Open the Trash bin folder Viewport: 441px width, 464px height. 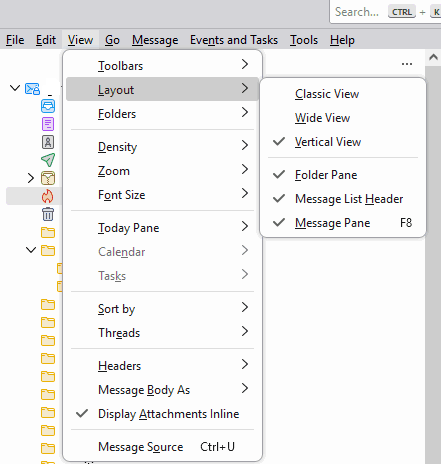pyautogui.click(x=48, y=214)
